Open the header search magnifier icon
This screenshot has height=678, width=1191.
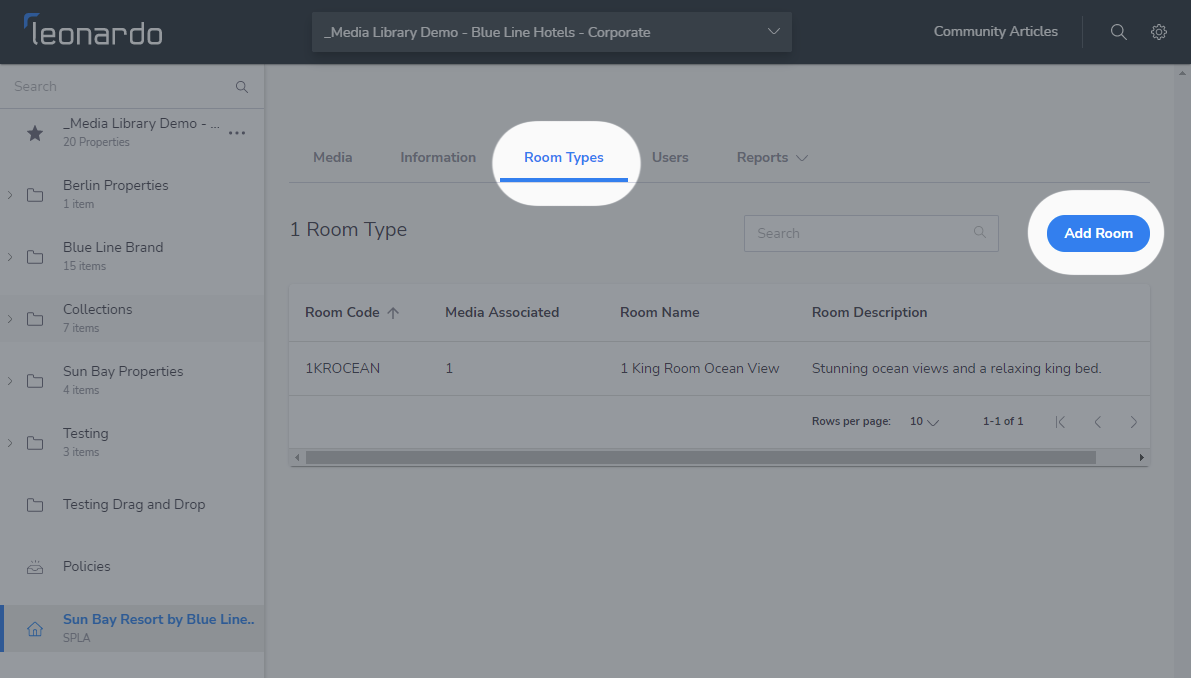coord(1118,32)
